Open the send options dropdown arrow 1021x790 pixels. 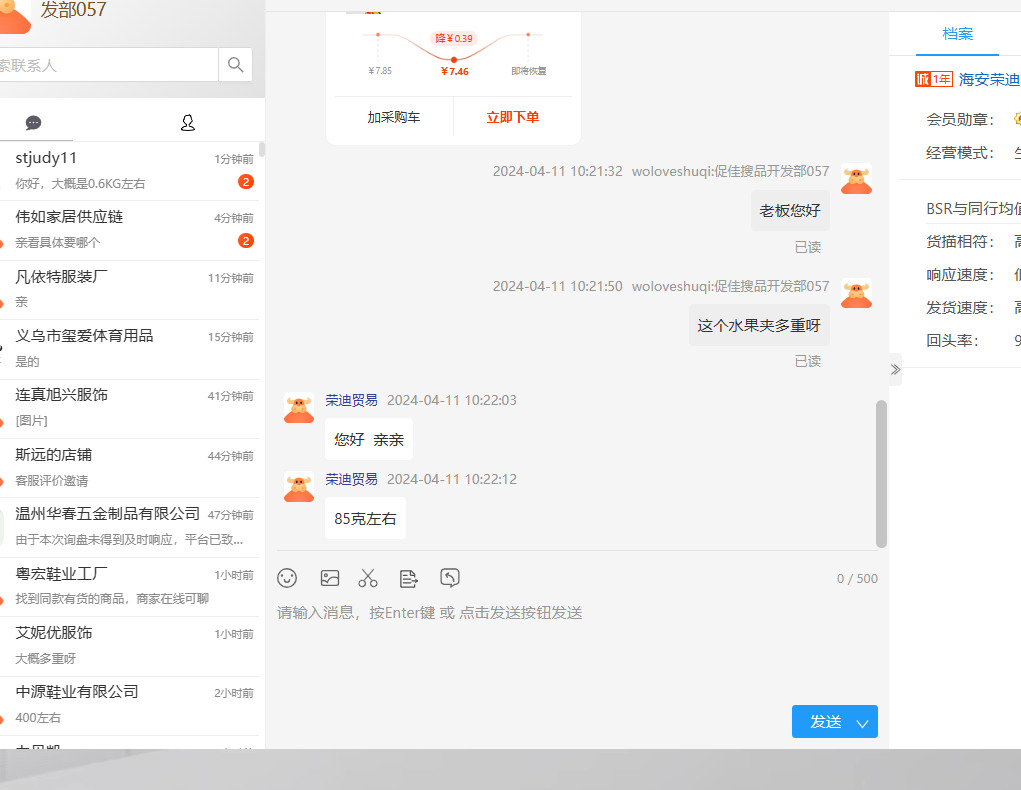tap(863, 722)
